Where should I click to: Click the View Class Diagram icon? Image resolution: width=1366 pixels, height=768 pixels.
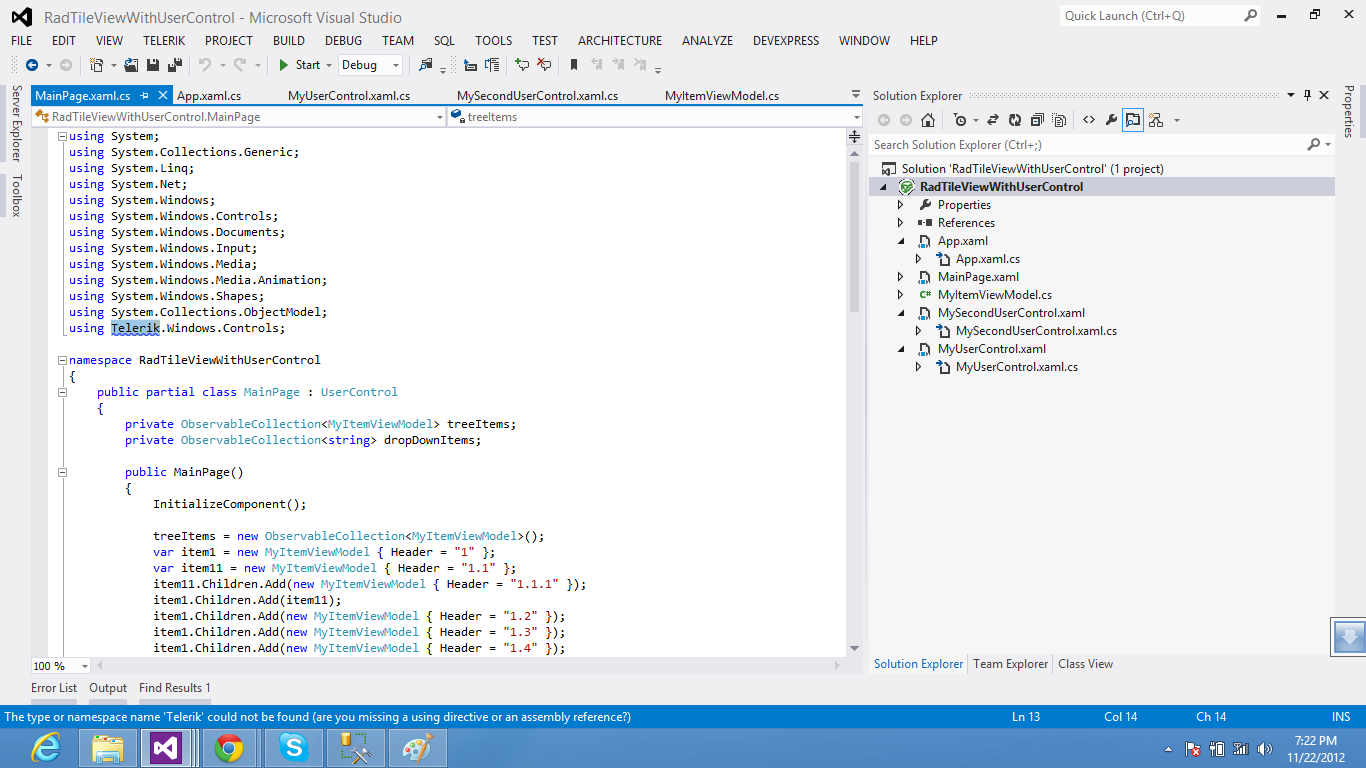click(1155, 120)
